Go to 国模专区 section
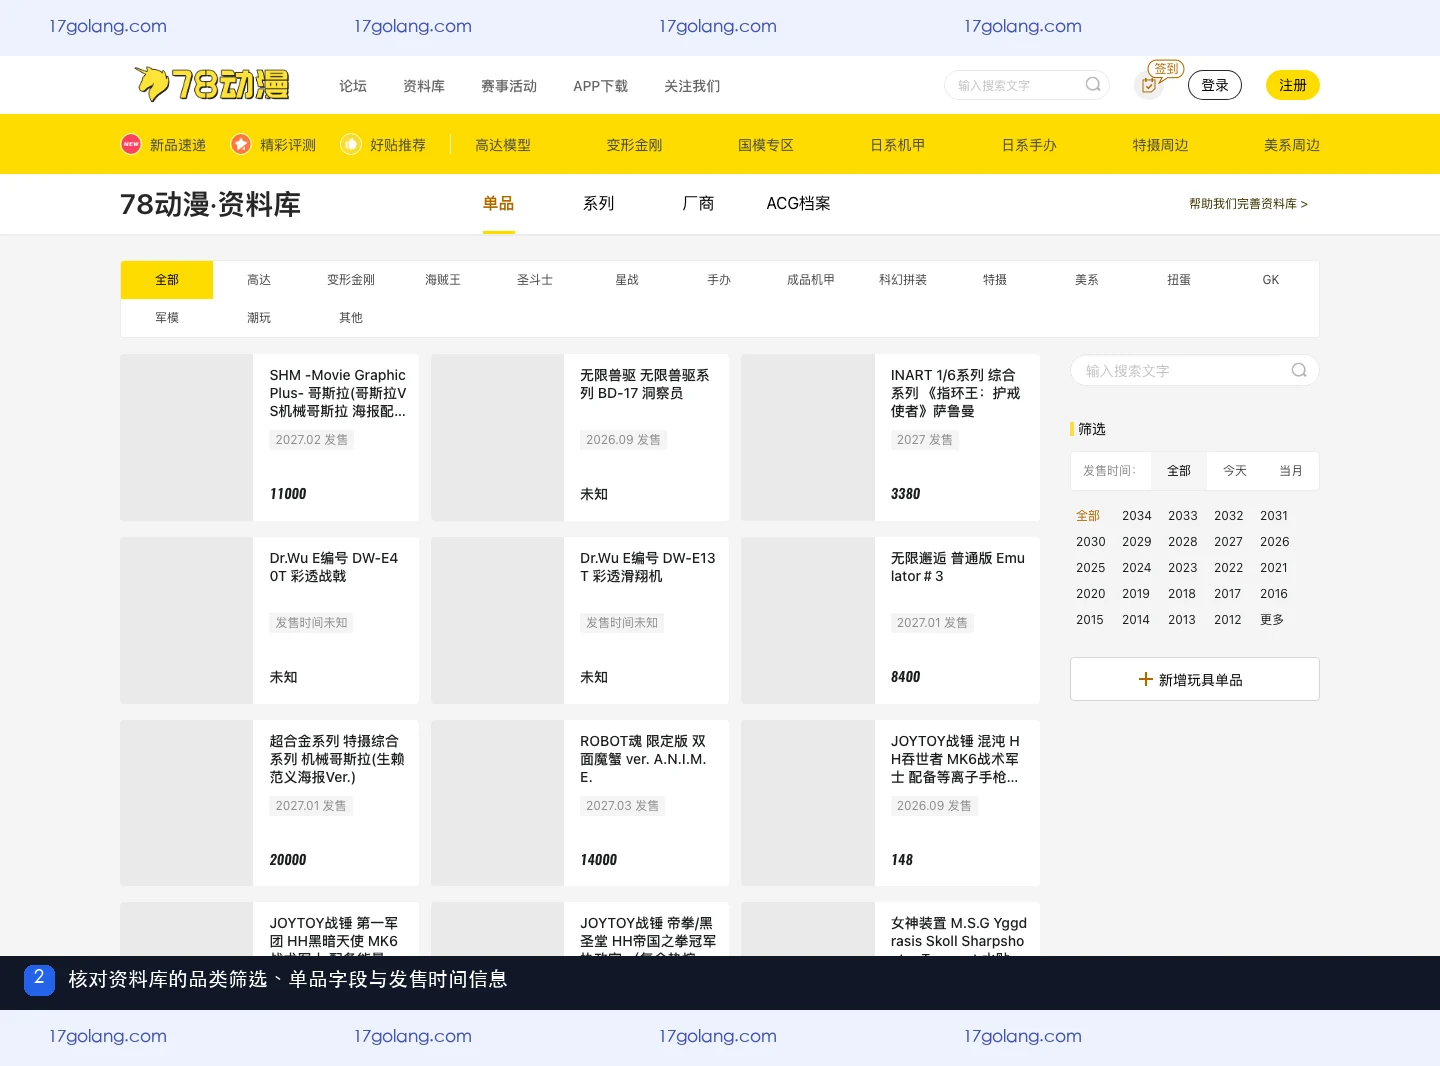This screenshot has height=1066, width=1440. click(766, 145)
